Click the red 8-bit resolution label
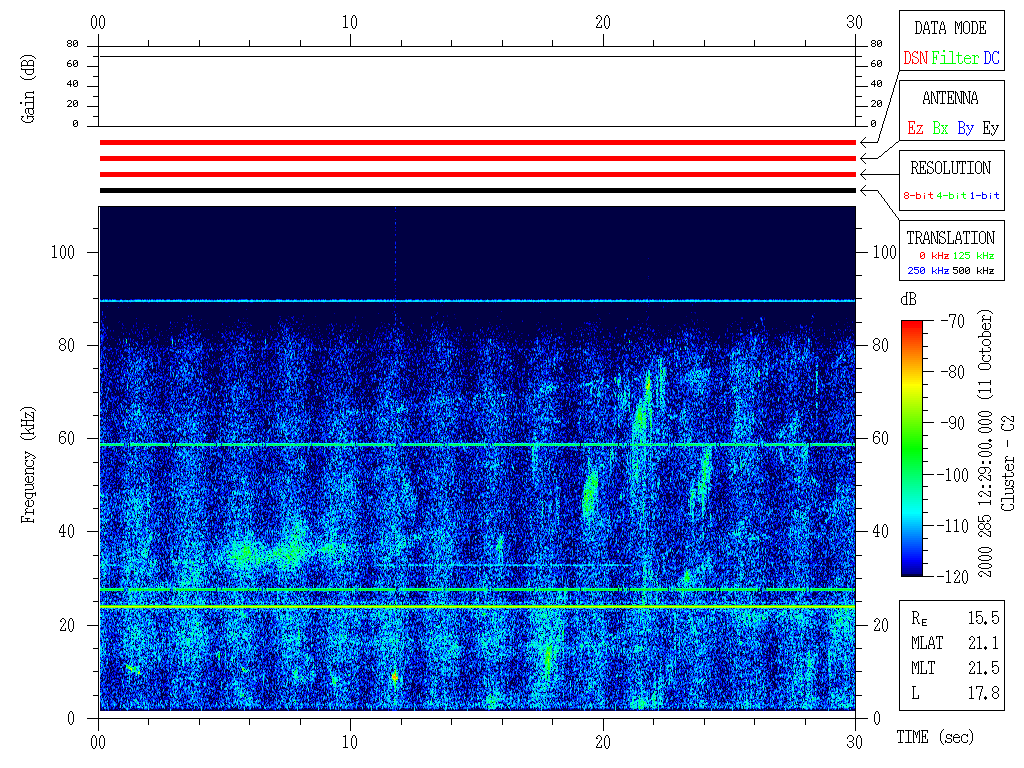 [x=919, y=196]
